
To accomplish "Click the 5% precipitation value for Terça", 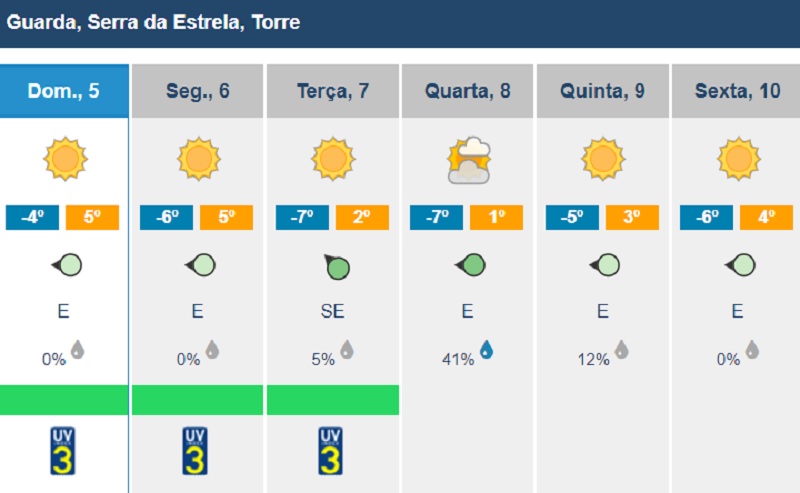I will [x=323, y=359].
